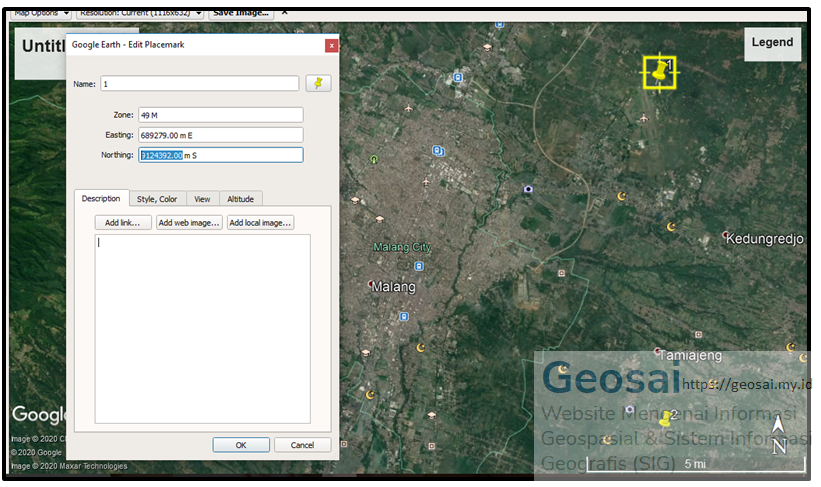Switch to the Style, Color tab

coord(157,199)
